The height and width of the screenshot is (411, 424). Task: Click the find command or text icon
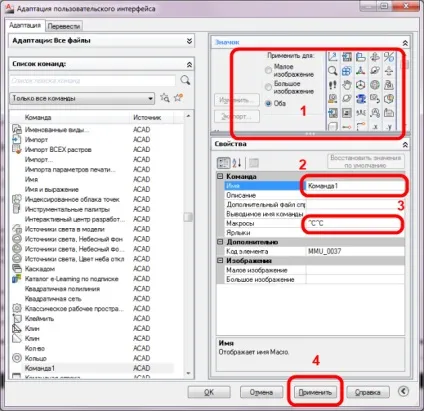point(165,98)
